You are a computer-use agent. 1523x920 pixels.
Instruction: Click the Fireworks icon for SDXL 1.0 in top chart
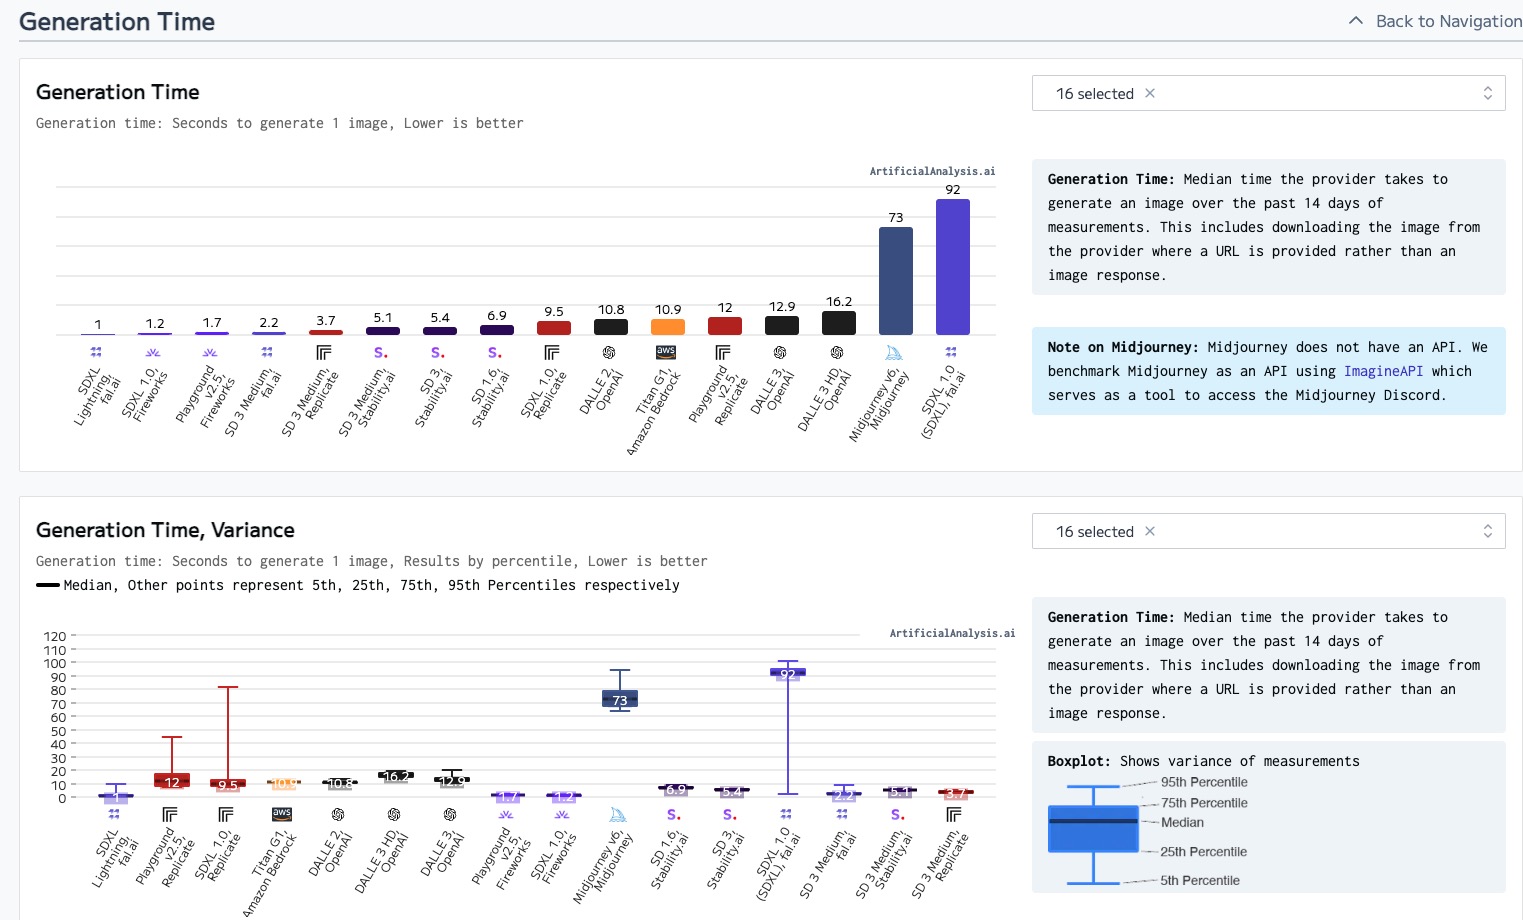pyautogui.click(x=153, y=352)
